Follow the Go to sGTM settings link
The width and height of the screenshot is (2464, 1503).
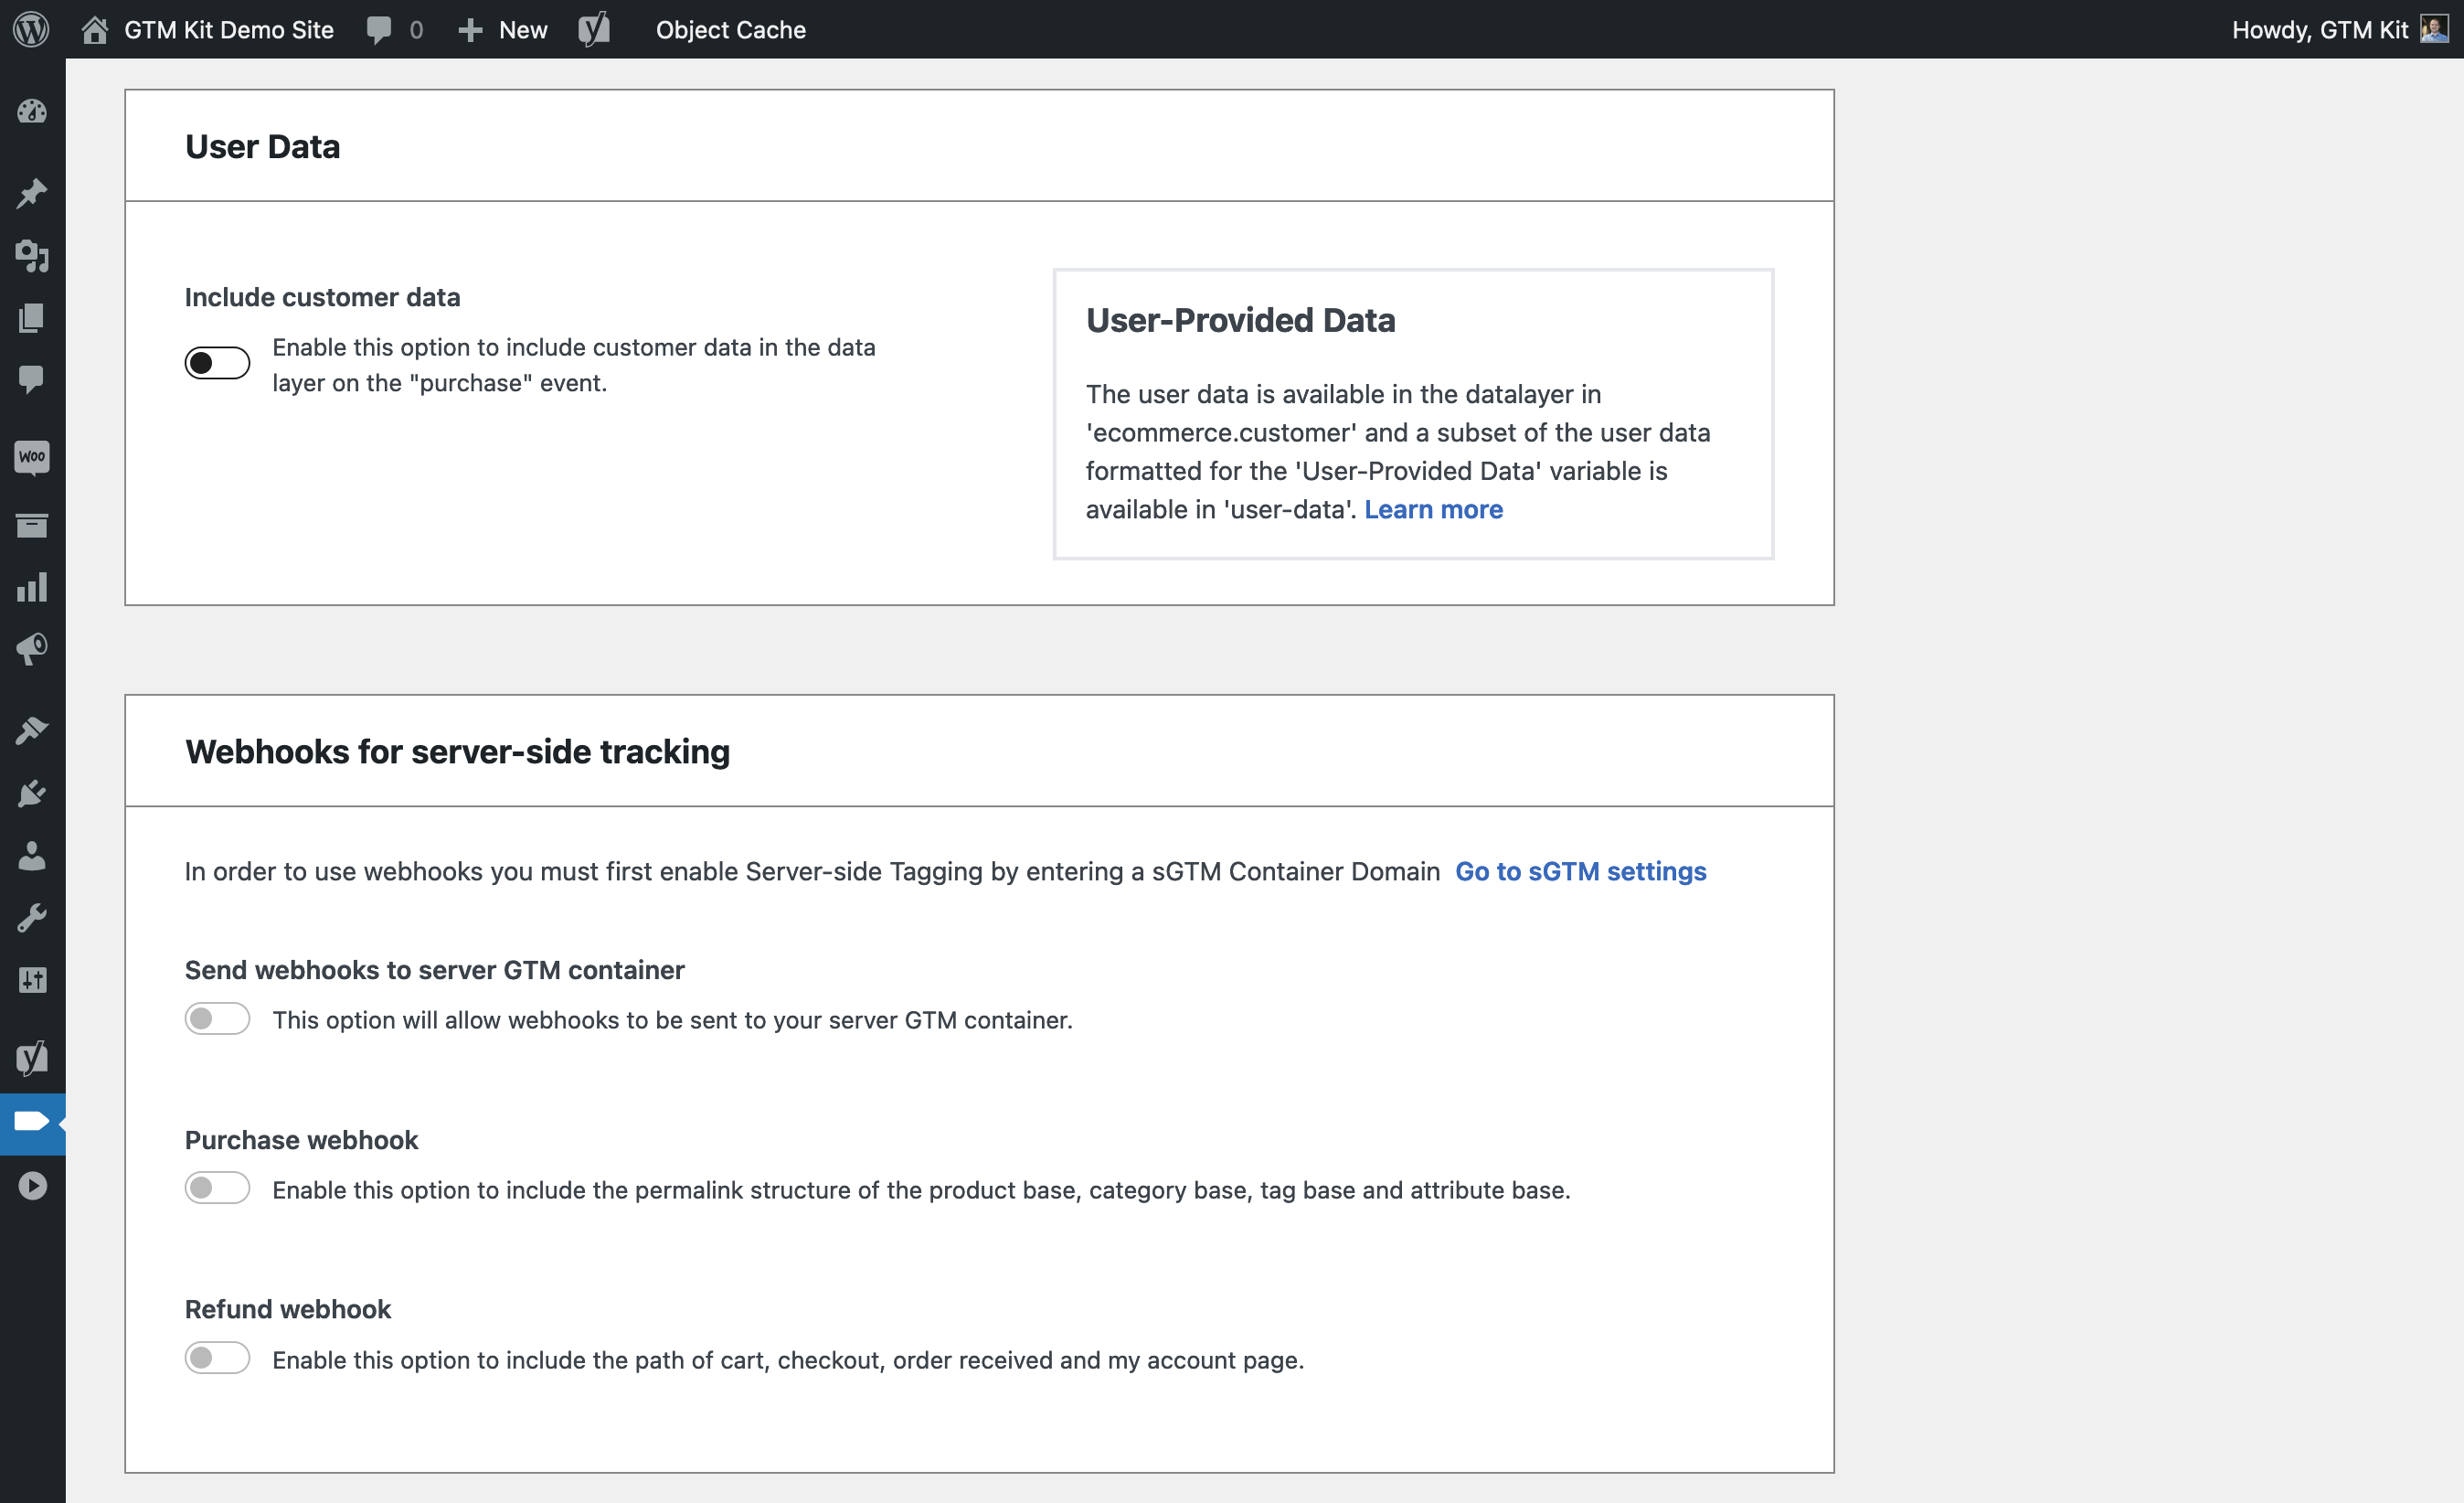[1580, 871]
